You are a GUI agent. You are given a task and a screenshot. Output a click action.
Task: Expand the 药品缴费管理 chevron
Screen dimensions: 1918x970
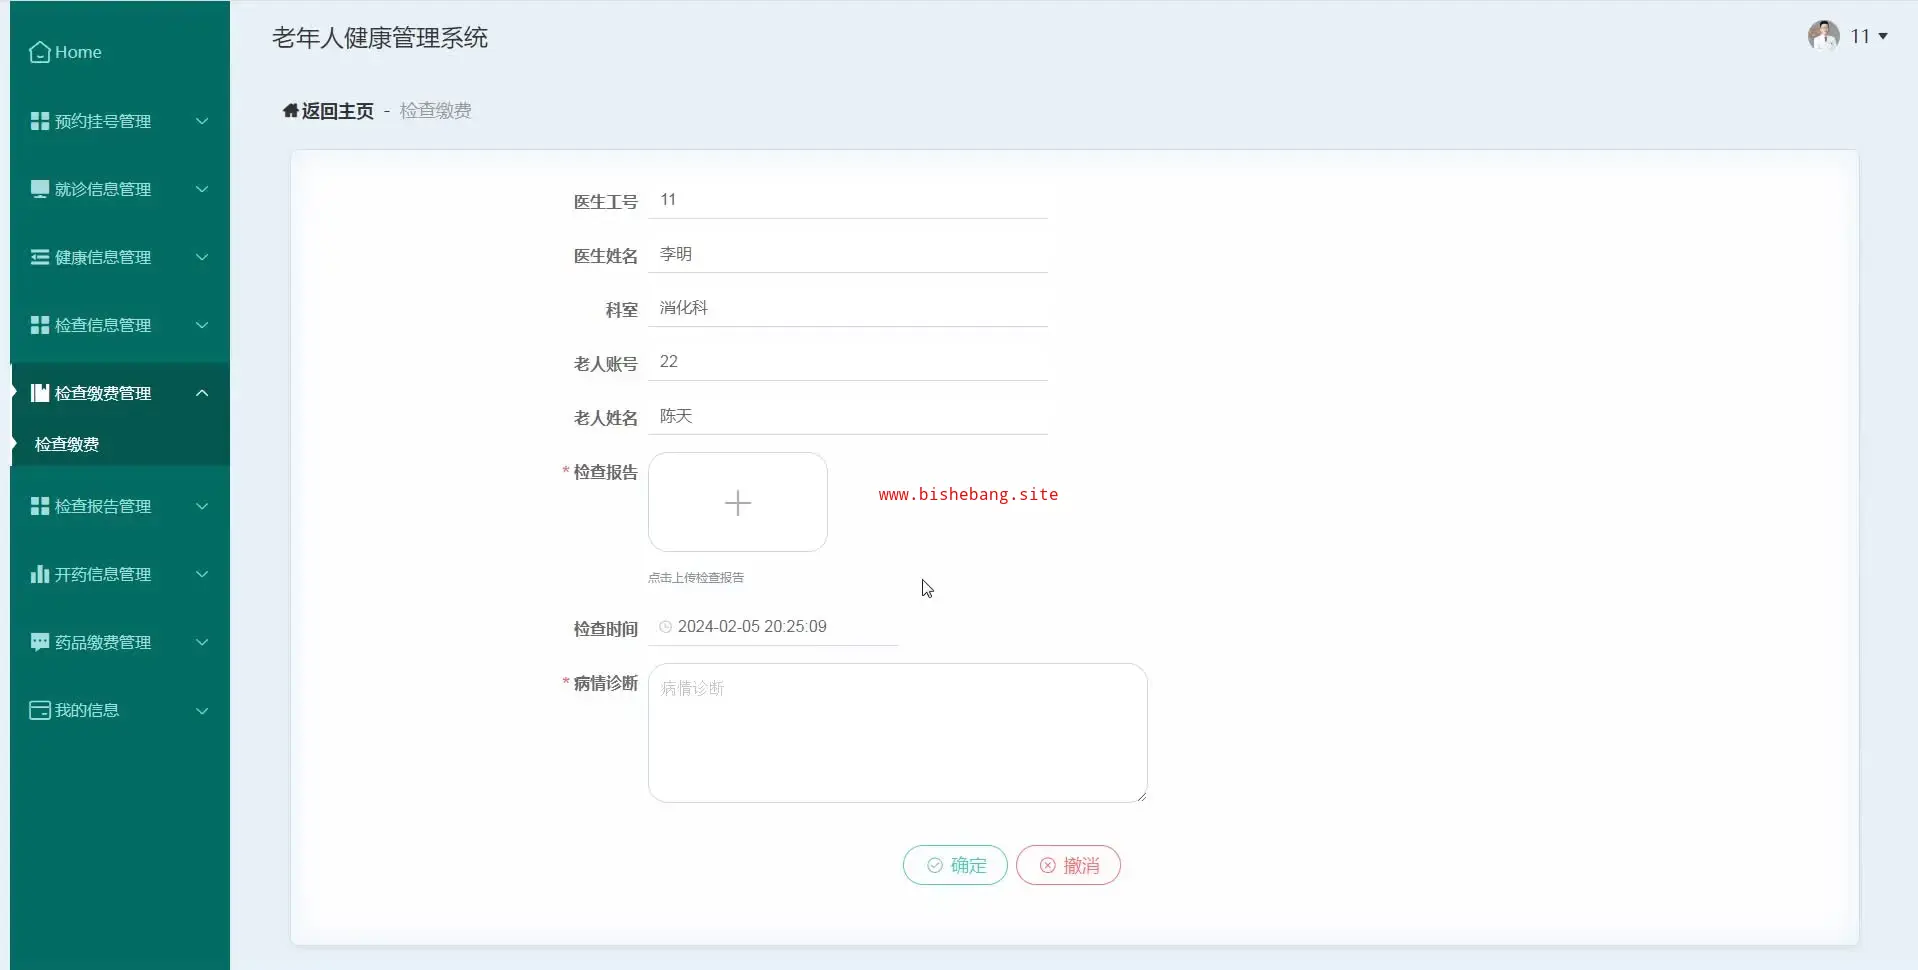pyautogui.click(x=202, y=642)
